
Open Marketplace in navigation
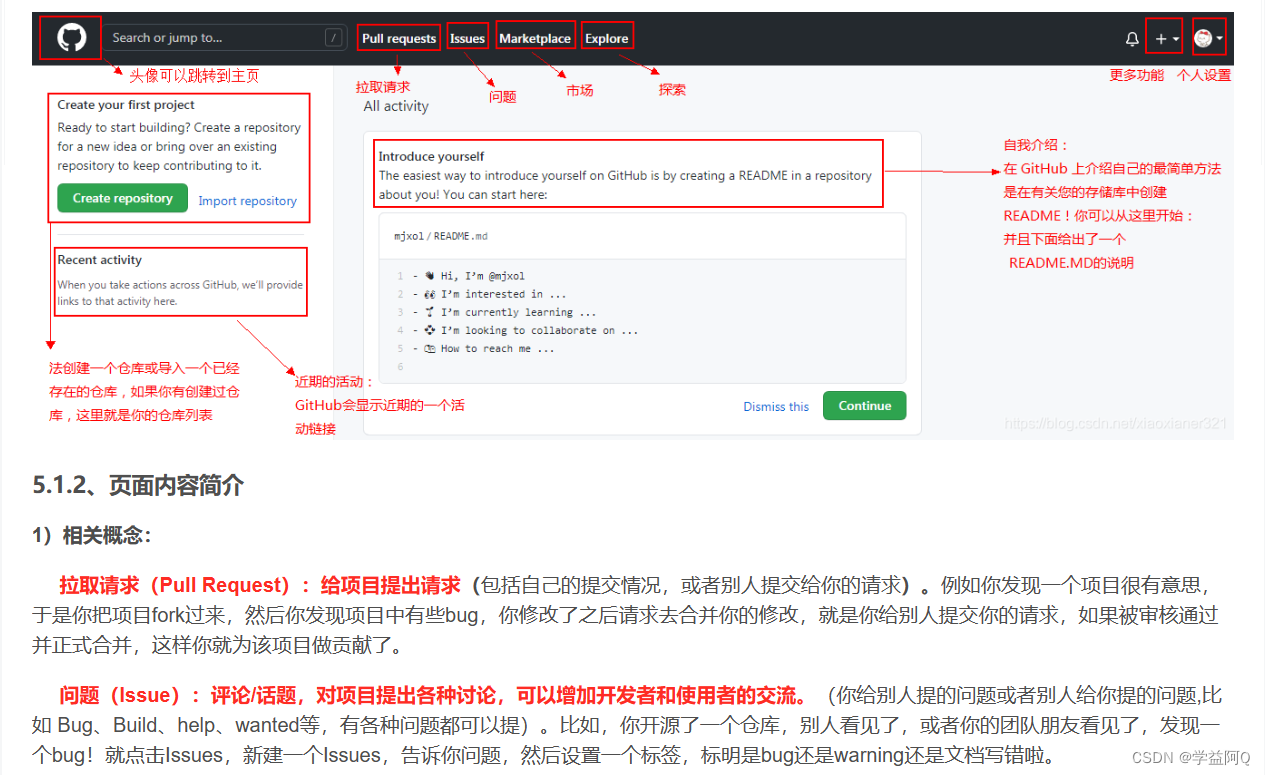[x=535, y=39]
